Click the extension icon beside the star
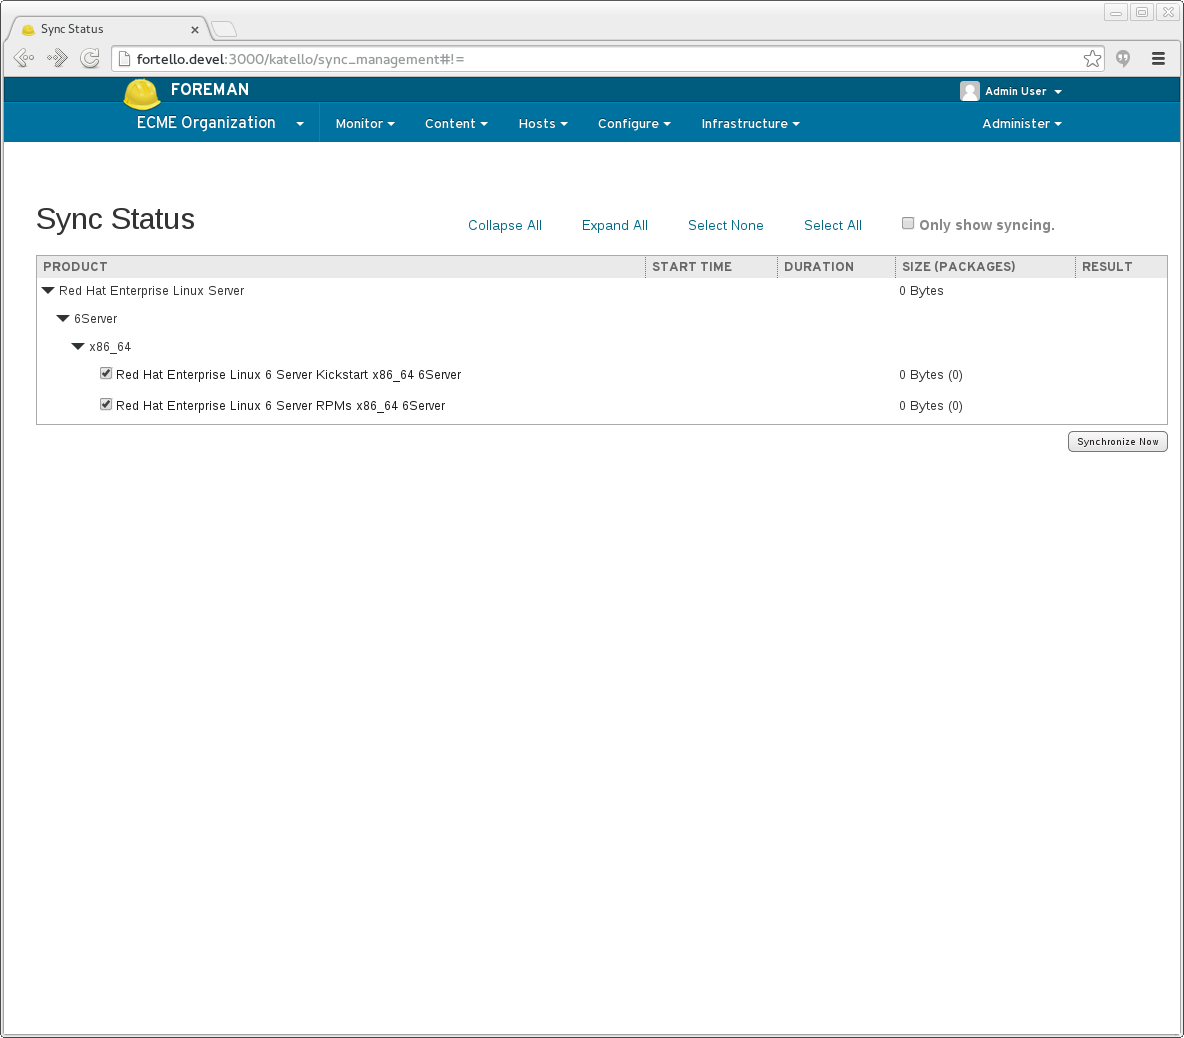1184x1038 pixels. 1124,59
